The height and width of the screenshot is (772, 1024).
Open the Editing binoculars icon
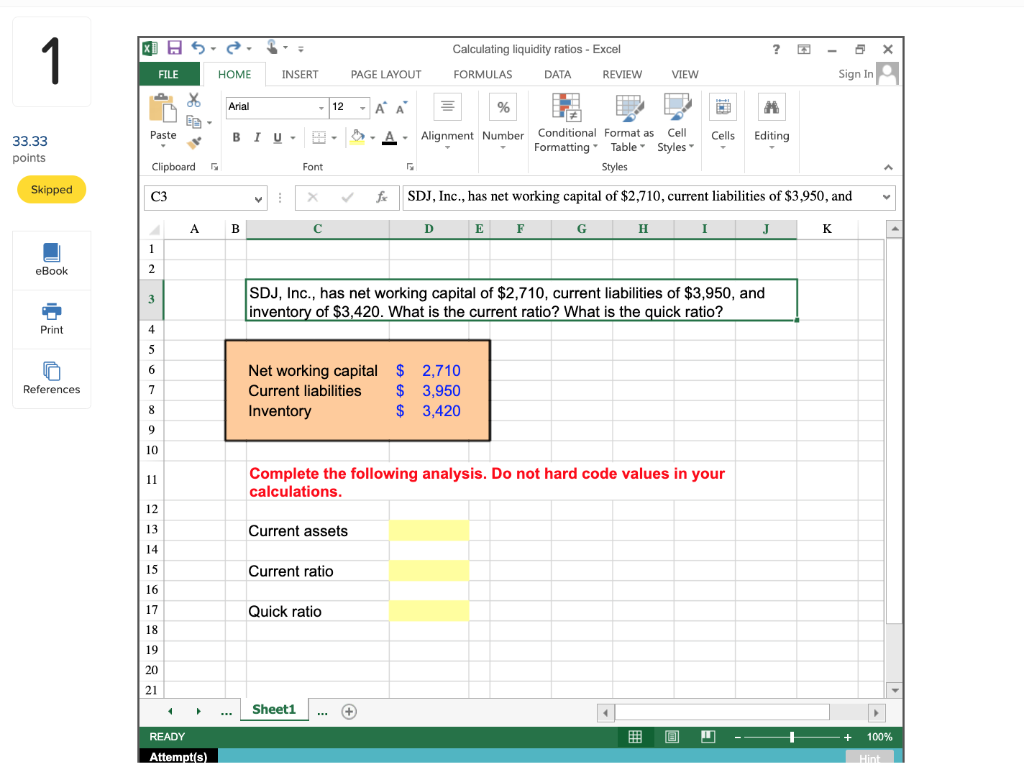771,106
